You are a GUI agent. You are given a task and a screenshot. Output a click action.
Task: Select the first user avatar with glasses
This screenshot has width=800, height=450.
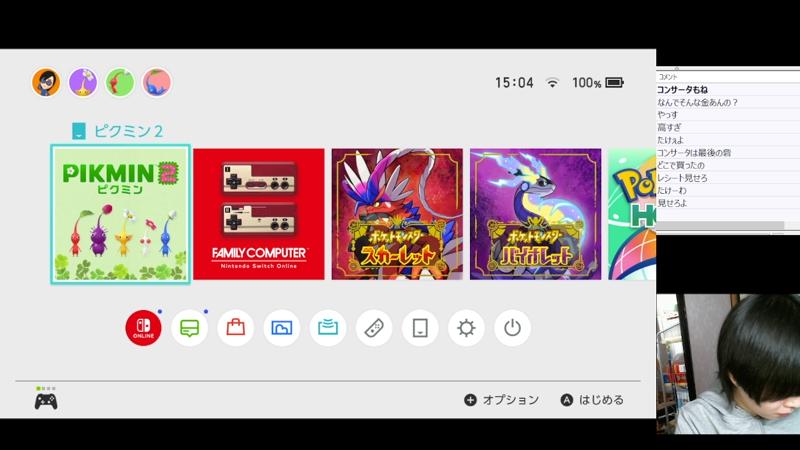click(x=46, y=82)
